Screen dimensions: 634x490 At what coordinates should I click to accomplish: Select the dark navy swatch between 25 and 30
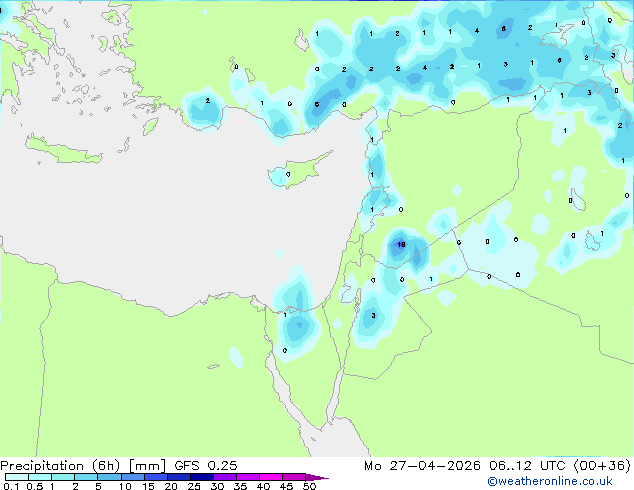coord(202,477)
